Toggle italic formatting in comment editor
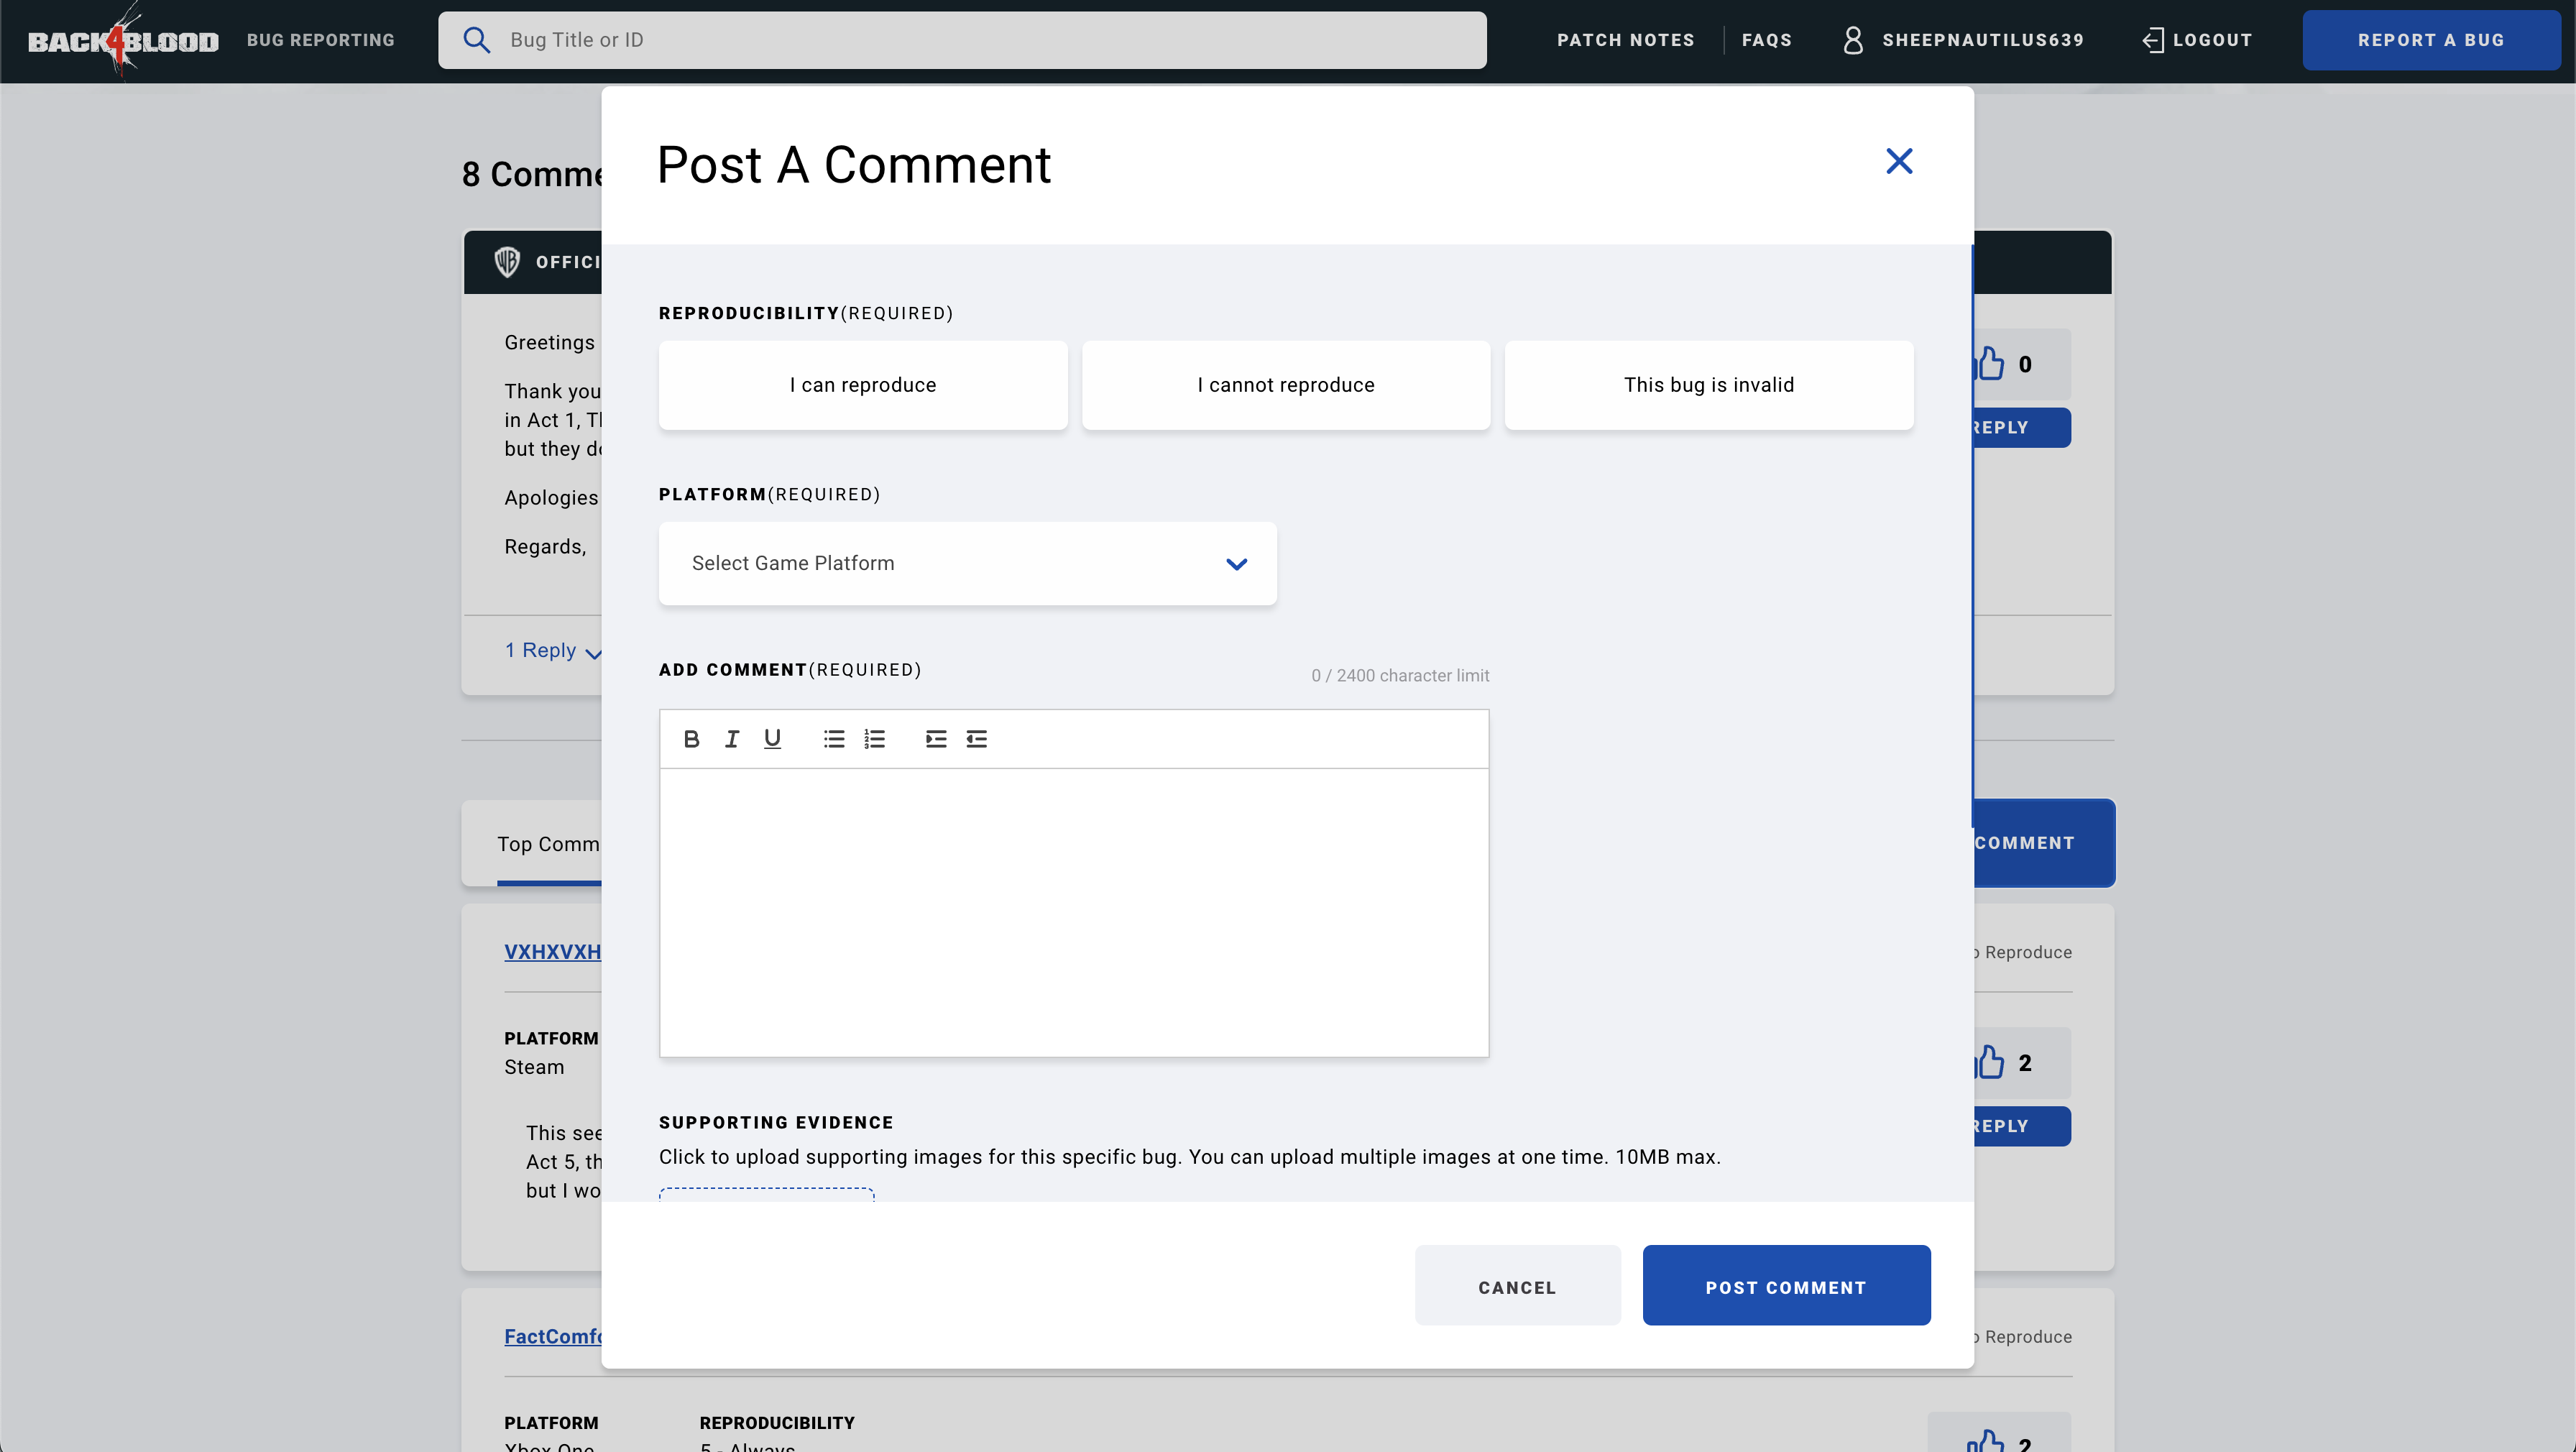 click(732, 739)
